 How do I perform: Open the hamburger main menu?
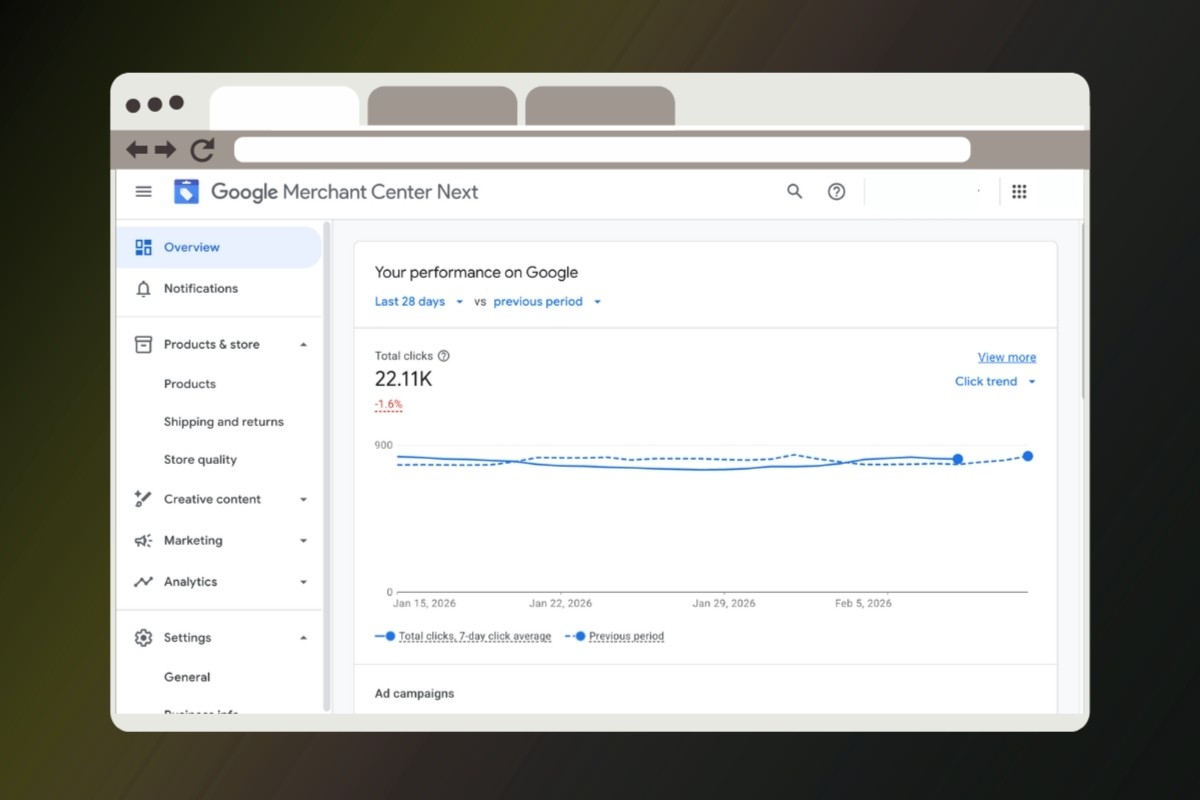click(x=144, y=192)
